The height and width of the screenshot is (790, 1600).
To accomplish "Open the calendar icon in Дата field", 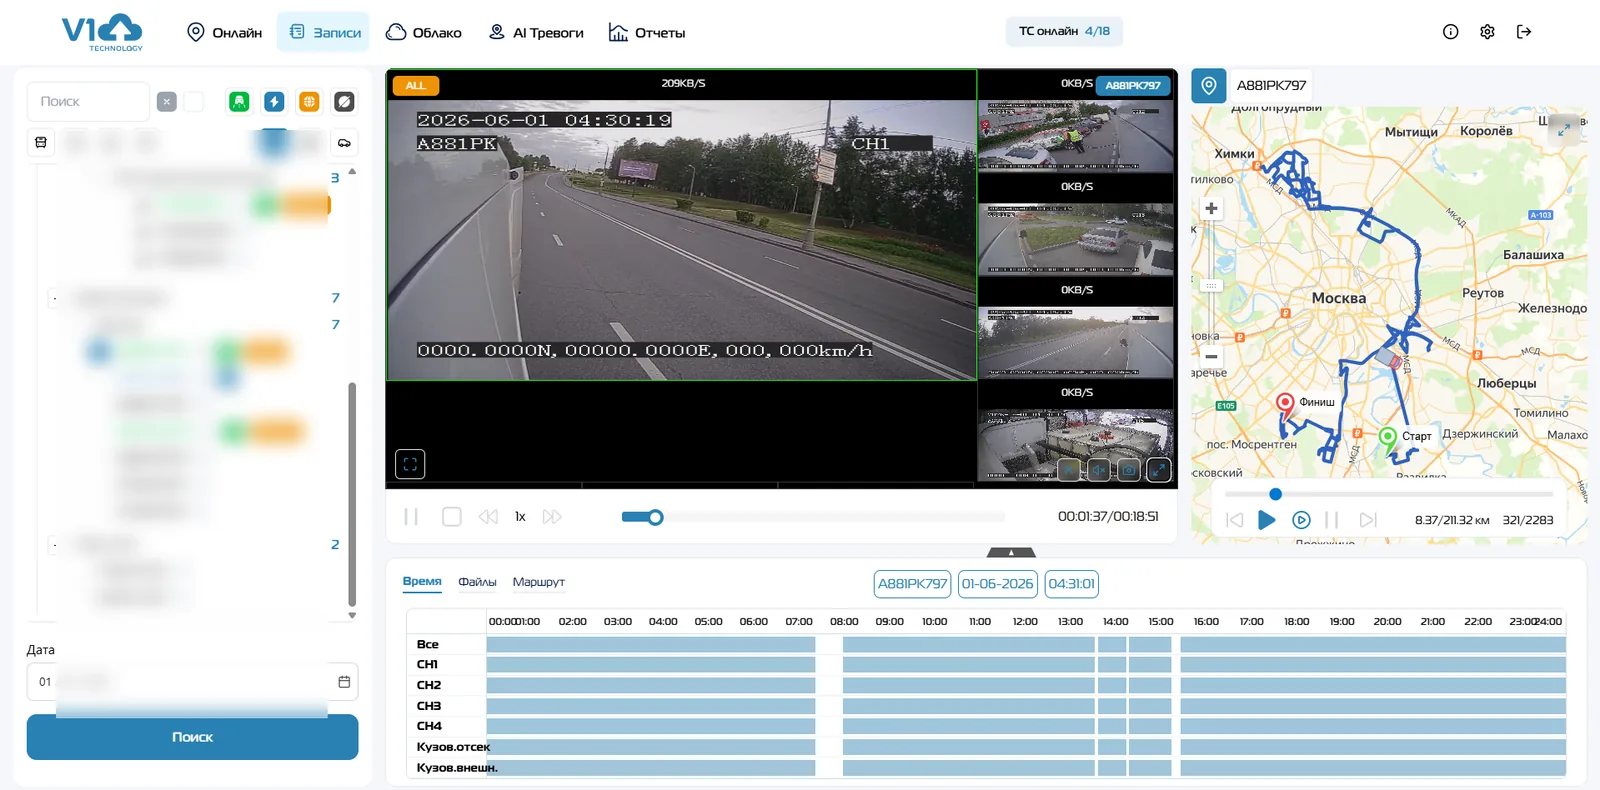I will [344, 682].
